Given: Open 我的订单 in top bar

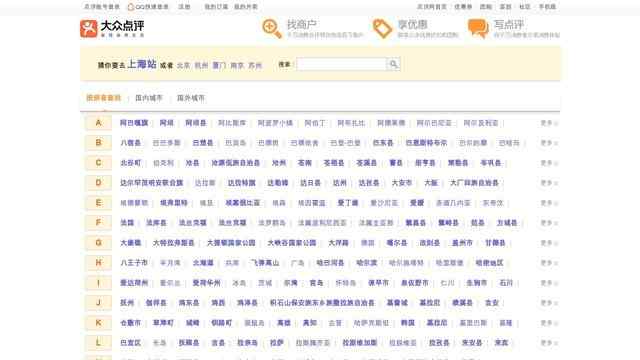Looking at the screenshot, I should tap(216, 7).
